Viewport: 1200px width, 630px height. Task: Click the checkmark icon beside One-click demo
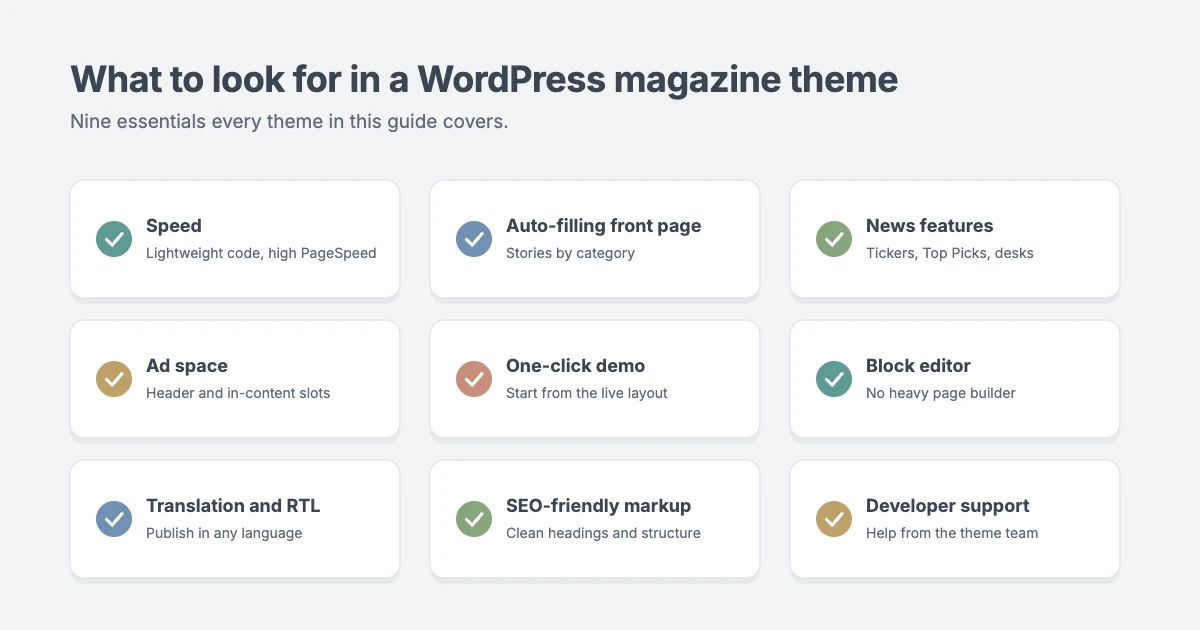[x=474, y=379]
